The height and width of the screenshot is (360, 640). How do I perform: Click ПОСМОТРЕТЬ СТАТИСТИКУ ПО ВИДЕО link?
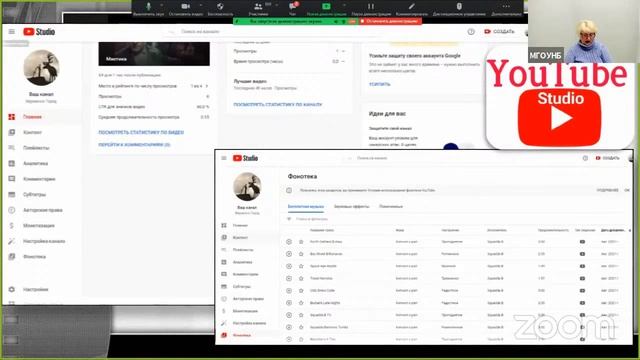(141, 132)
